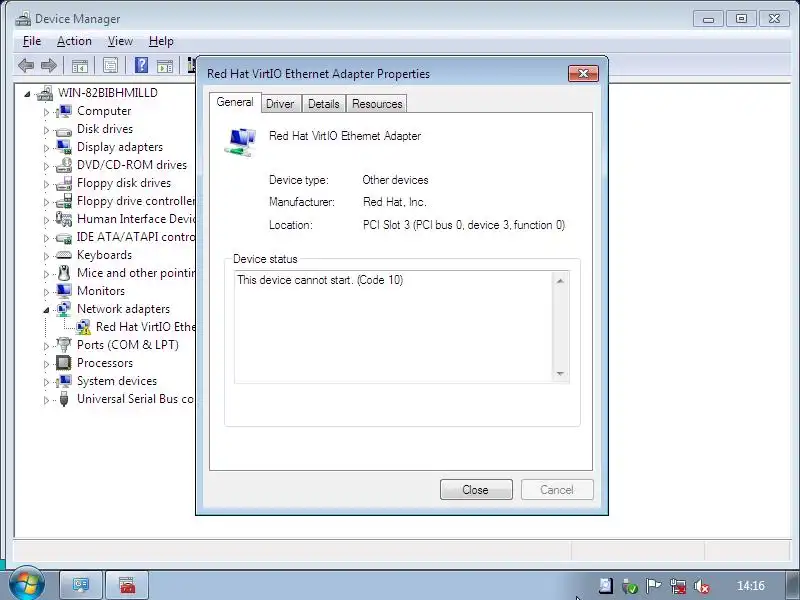Click the Disk drives icon in tree
800x600 pixels.
tap(64, 130)
